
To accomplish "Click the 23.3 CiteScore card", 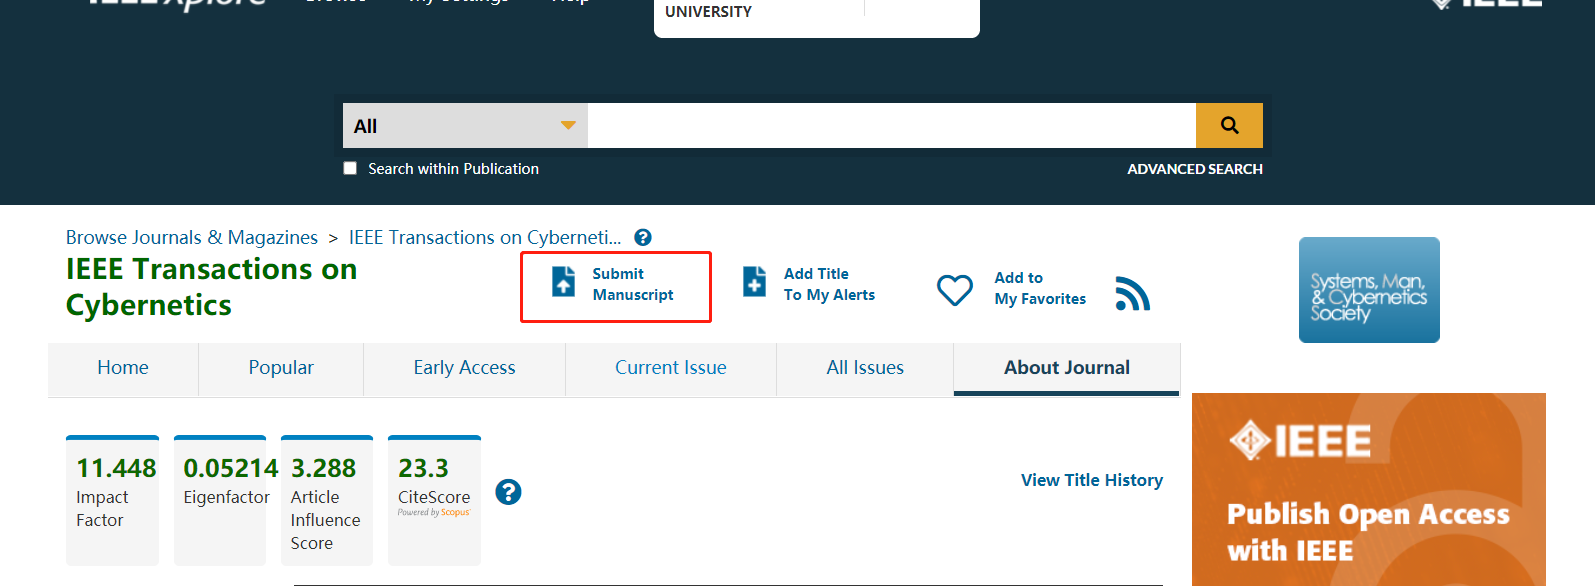I will pyautogui.click(x=434, y=500).
